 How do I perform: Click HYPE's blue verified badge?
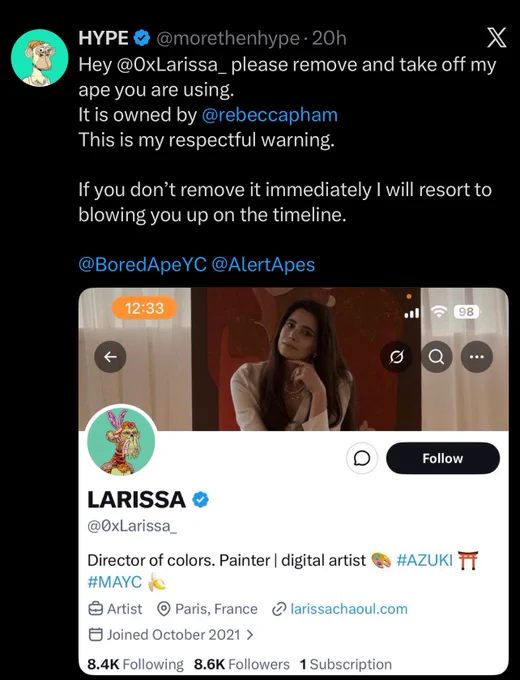pos(141,38)
